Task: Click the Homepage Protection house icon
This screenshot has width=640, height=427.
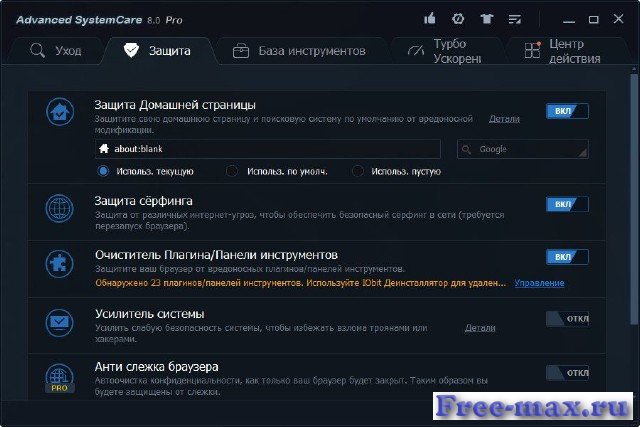Action: (60, 111)
